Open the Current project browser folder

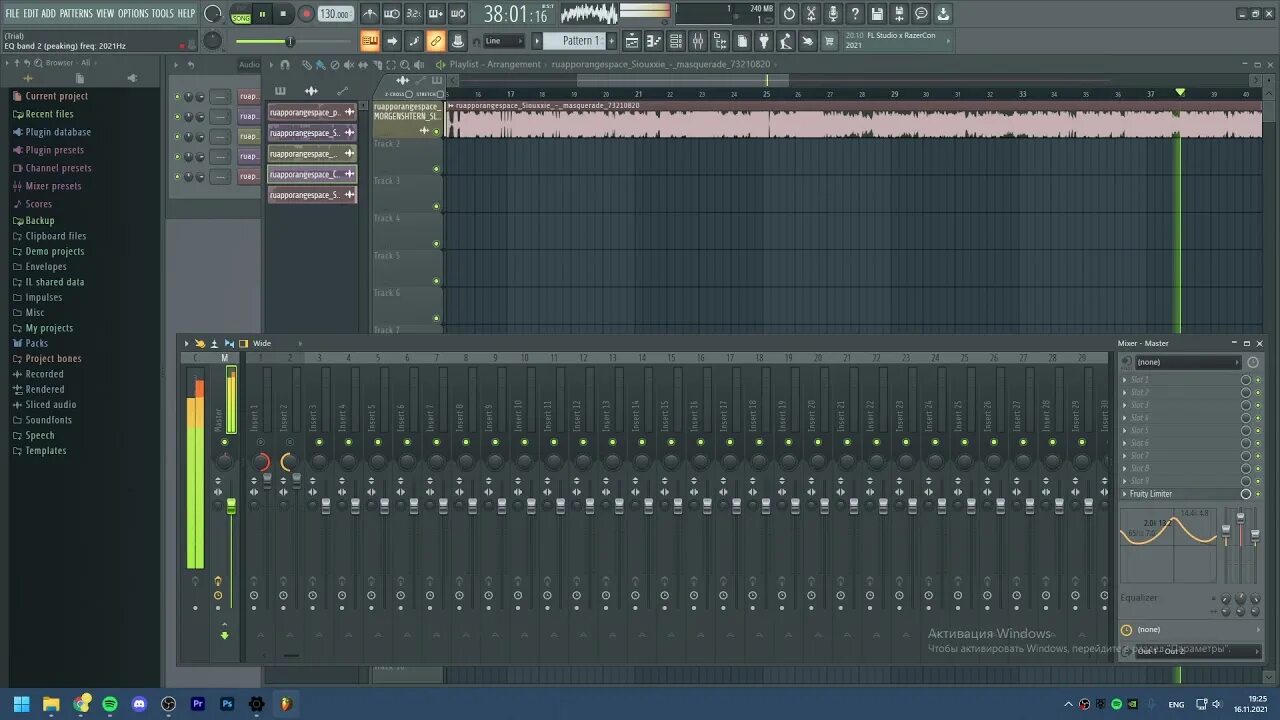click(56, 96)
